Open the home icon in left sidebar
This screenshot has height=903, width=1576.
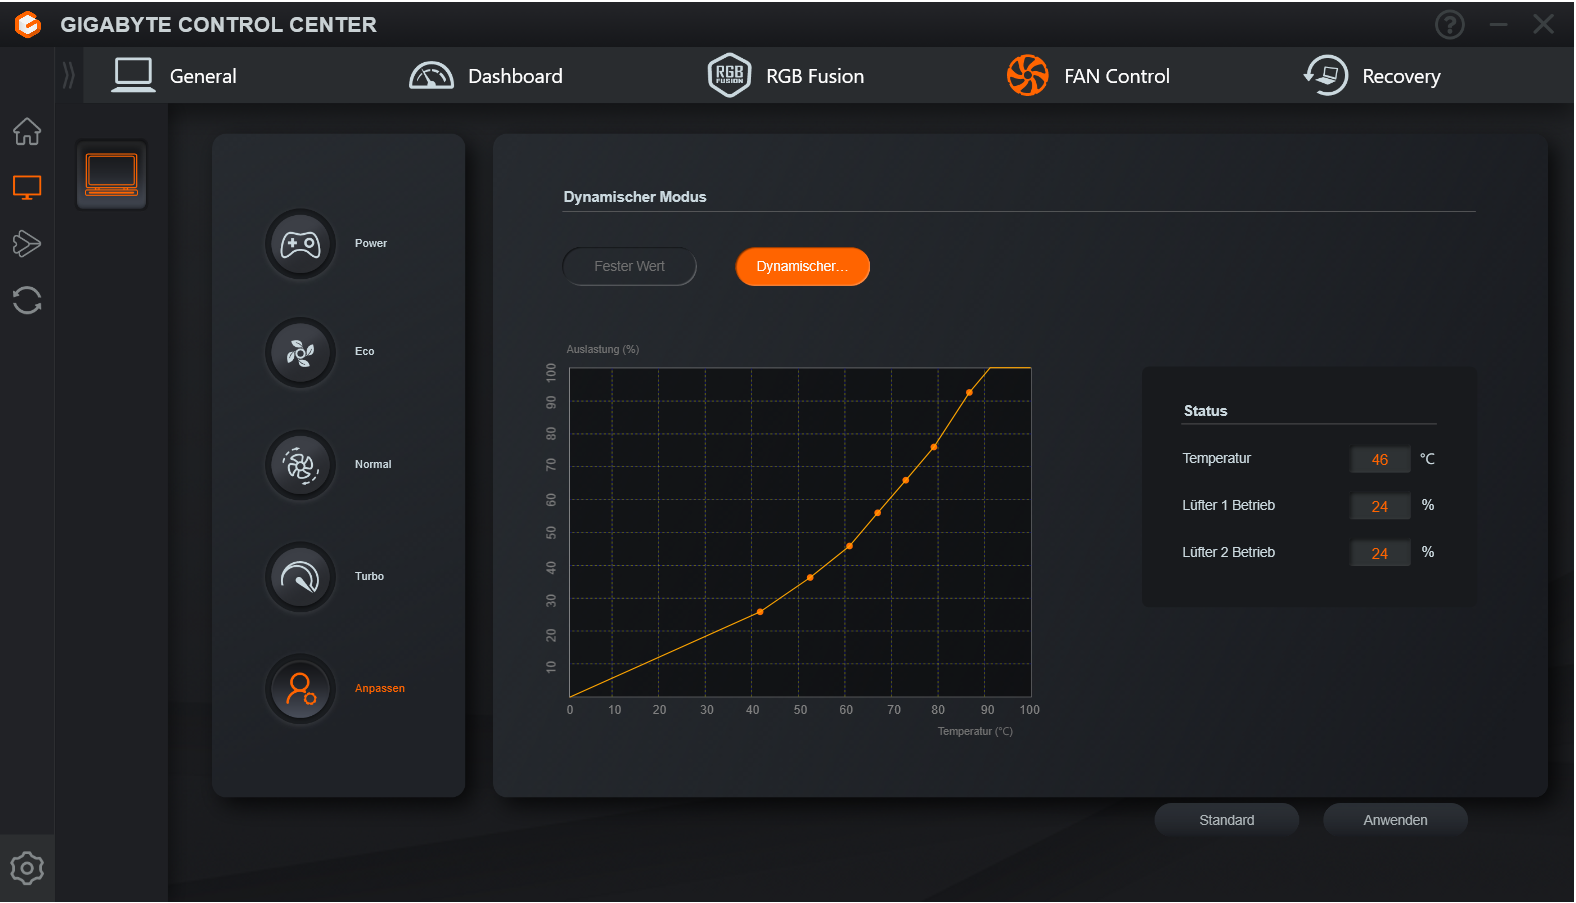tap(27, 131)
